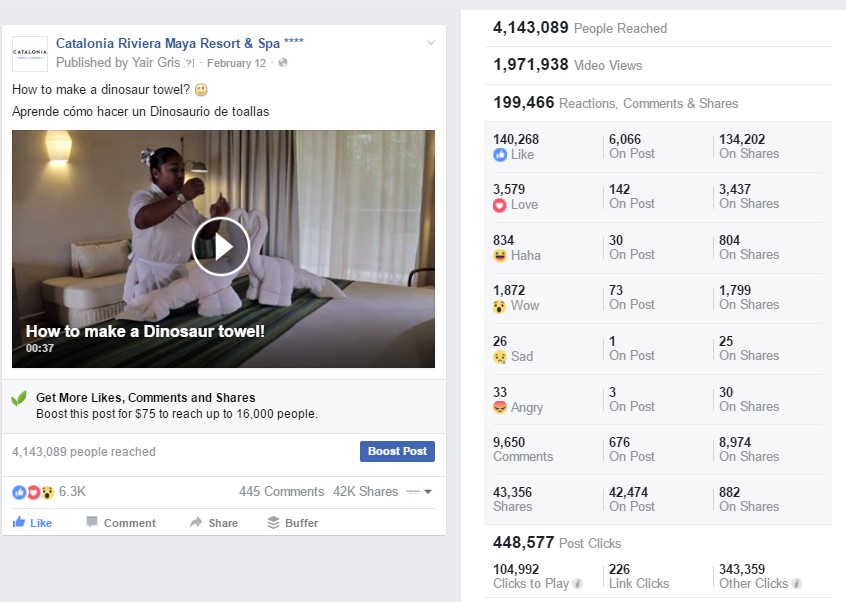The height and width of the screenshot is (602, 846).
Task: Click the Boost Post button
Action: pos(397,451)
